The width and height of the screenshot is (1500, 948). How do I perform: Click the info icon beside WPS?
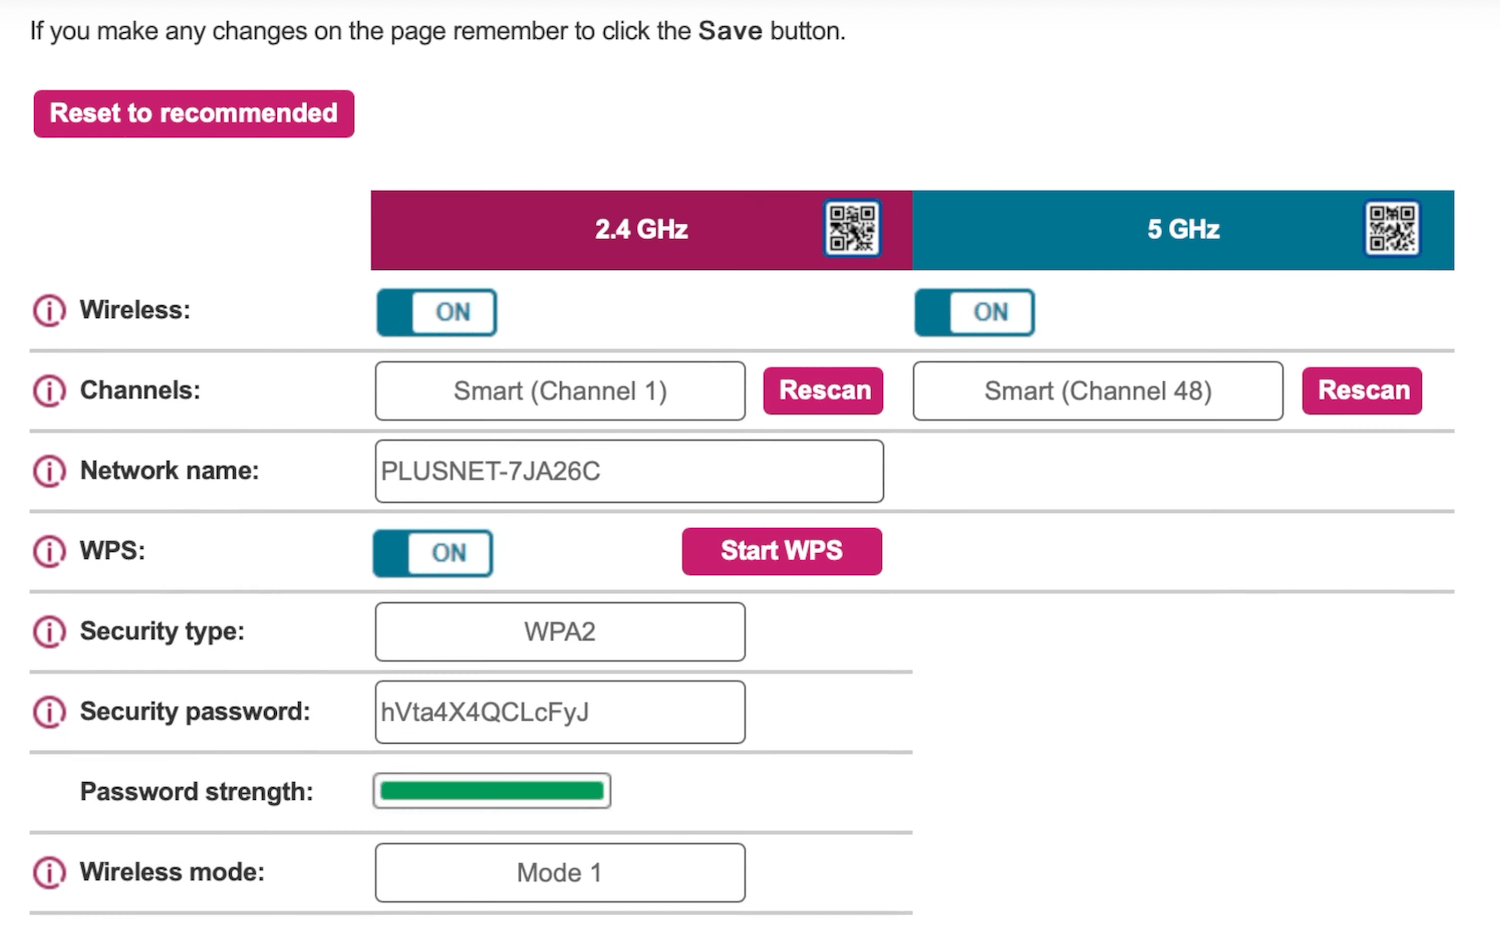[x=49, y=551]
